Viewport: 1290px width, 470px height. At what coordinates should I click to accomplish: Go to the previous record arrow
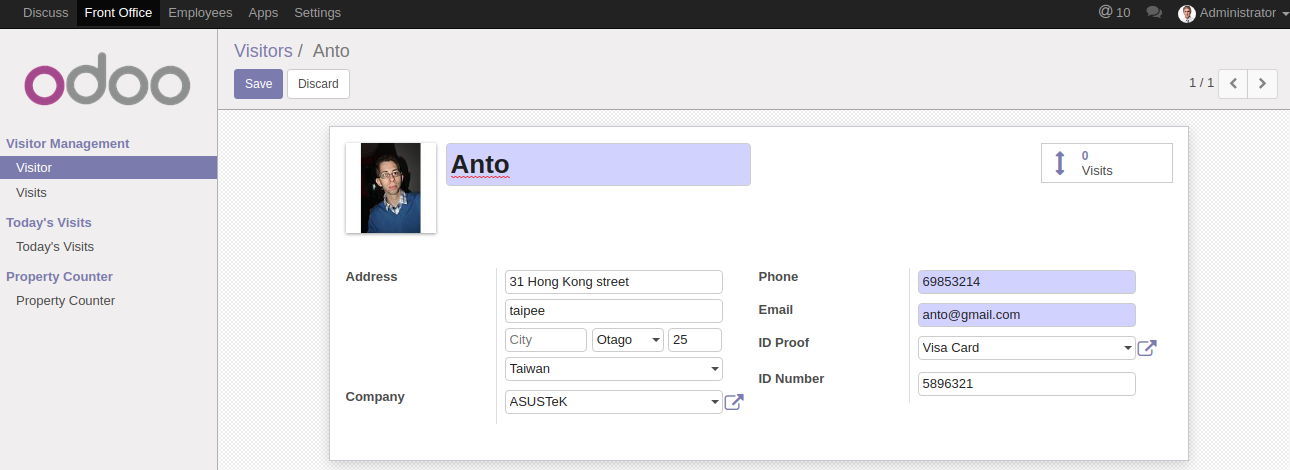(1233, 83)
